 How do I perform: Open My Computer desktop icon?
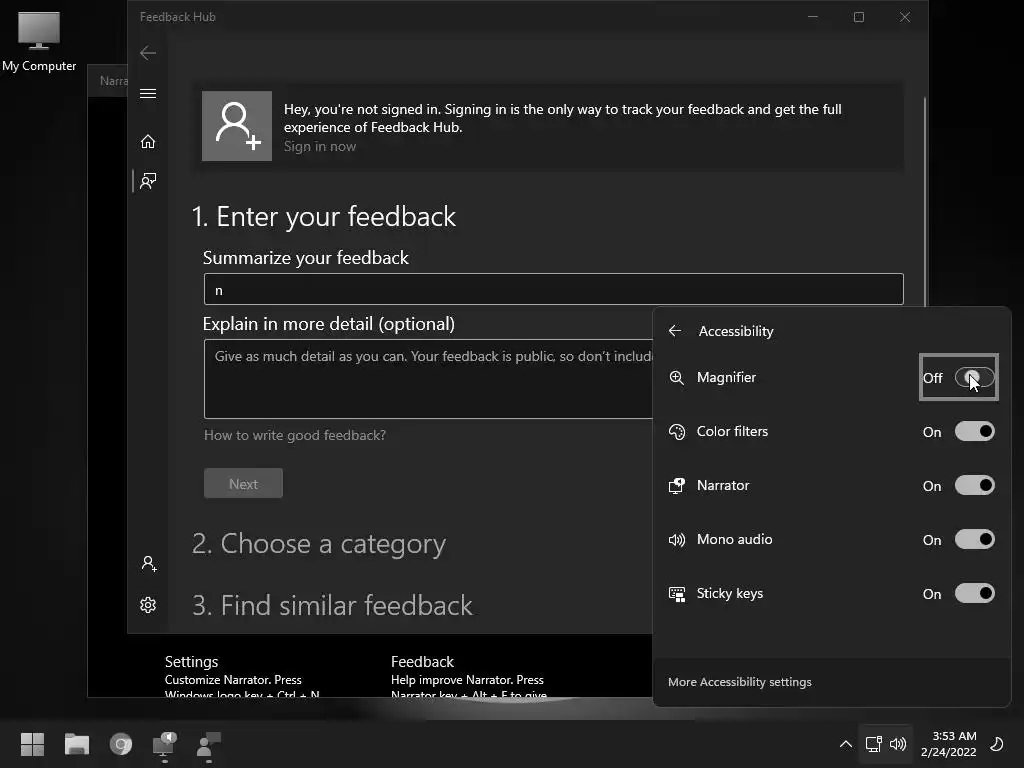(39, 40)
